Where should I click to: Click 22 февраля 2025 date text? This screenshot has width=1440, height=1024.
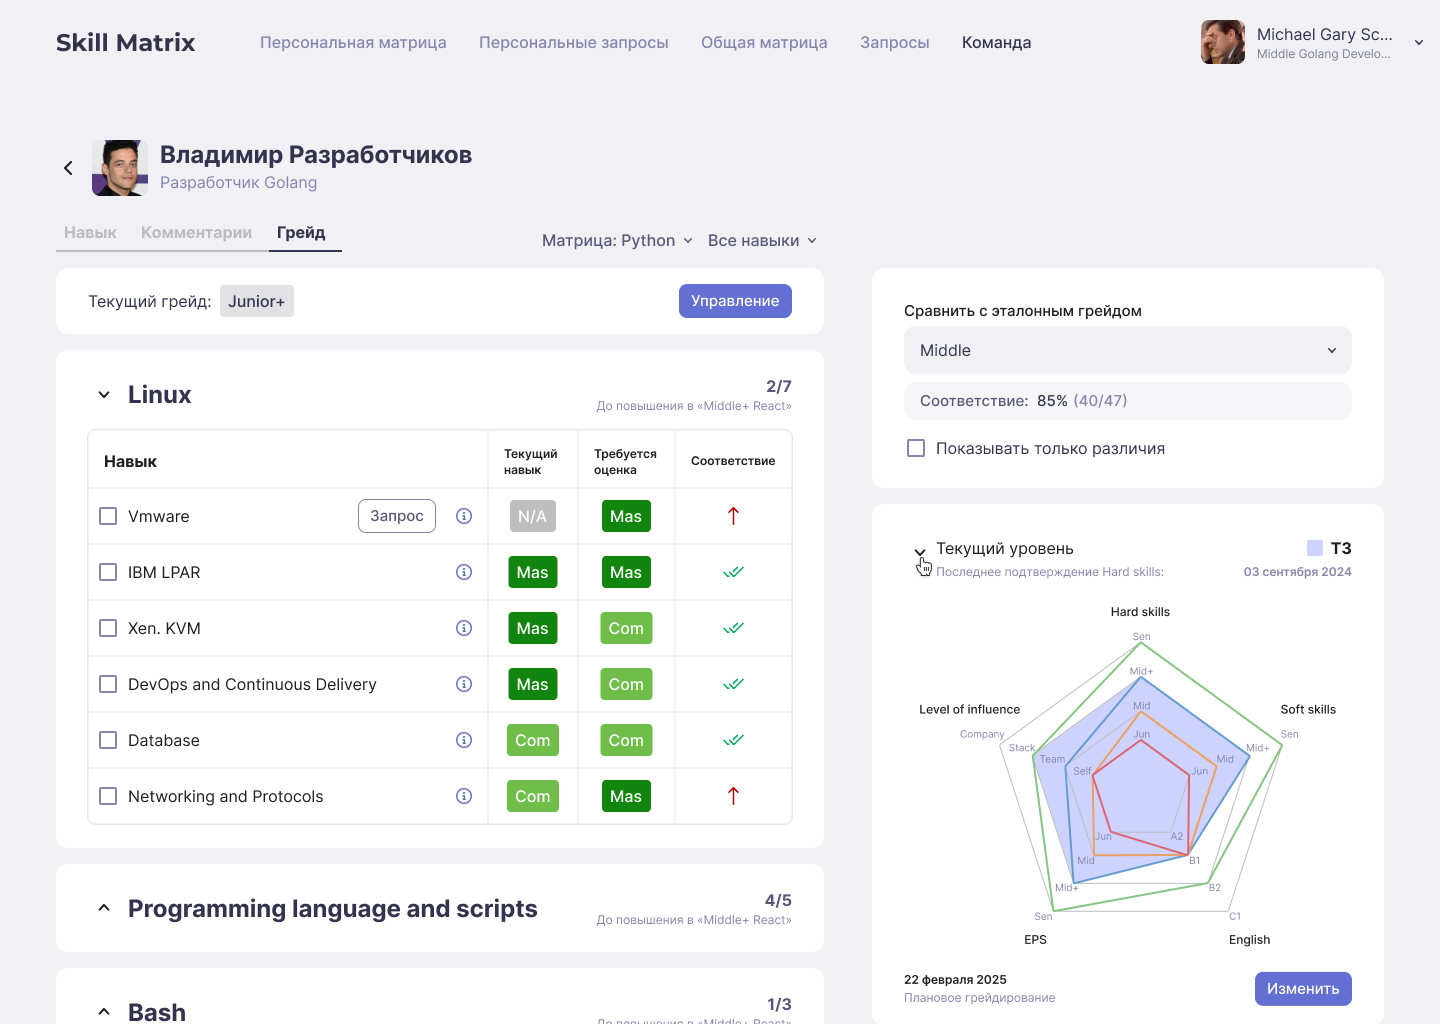(955, 980)
